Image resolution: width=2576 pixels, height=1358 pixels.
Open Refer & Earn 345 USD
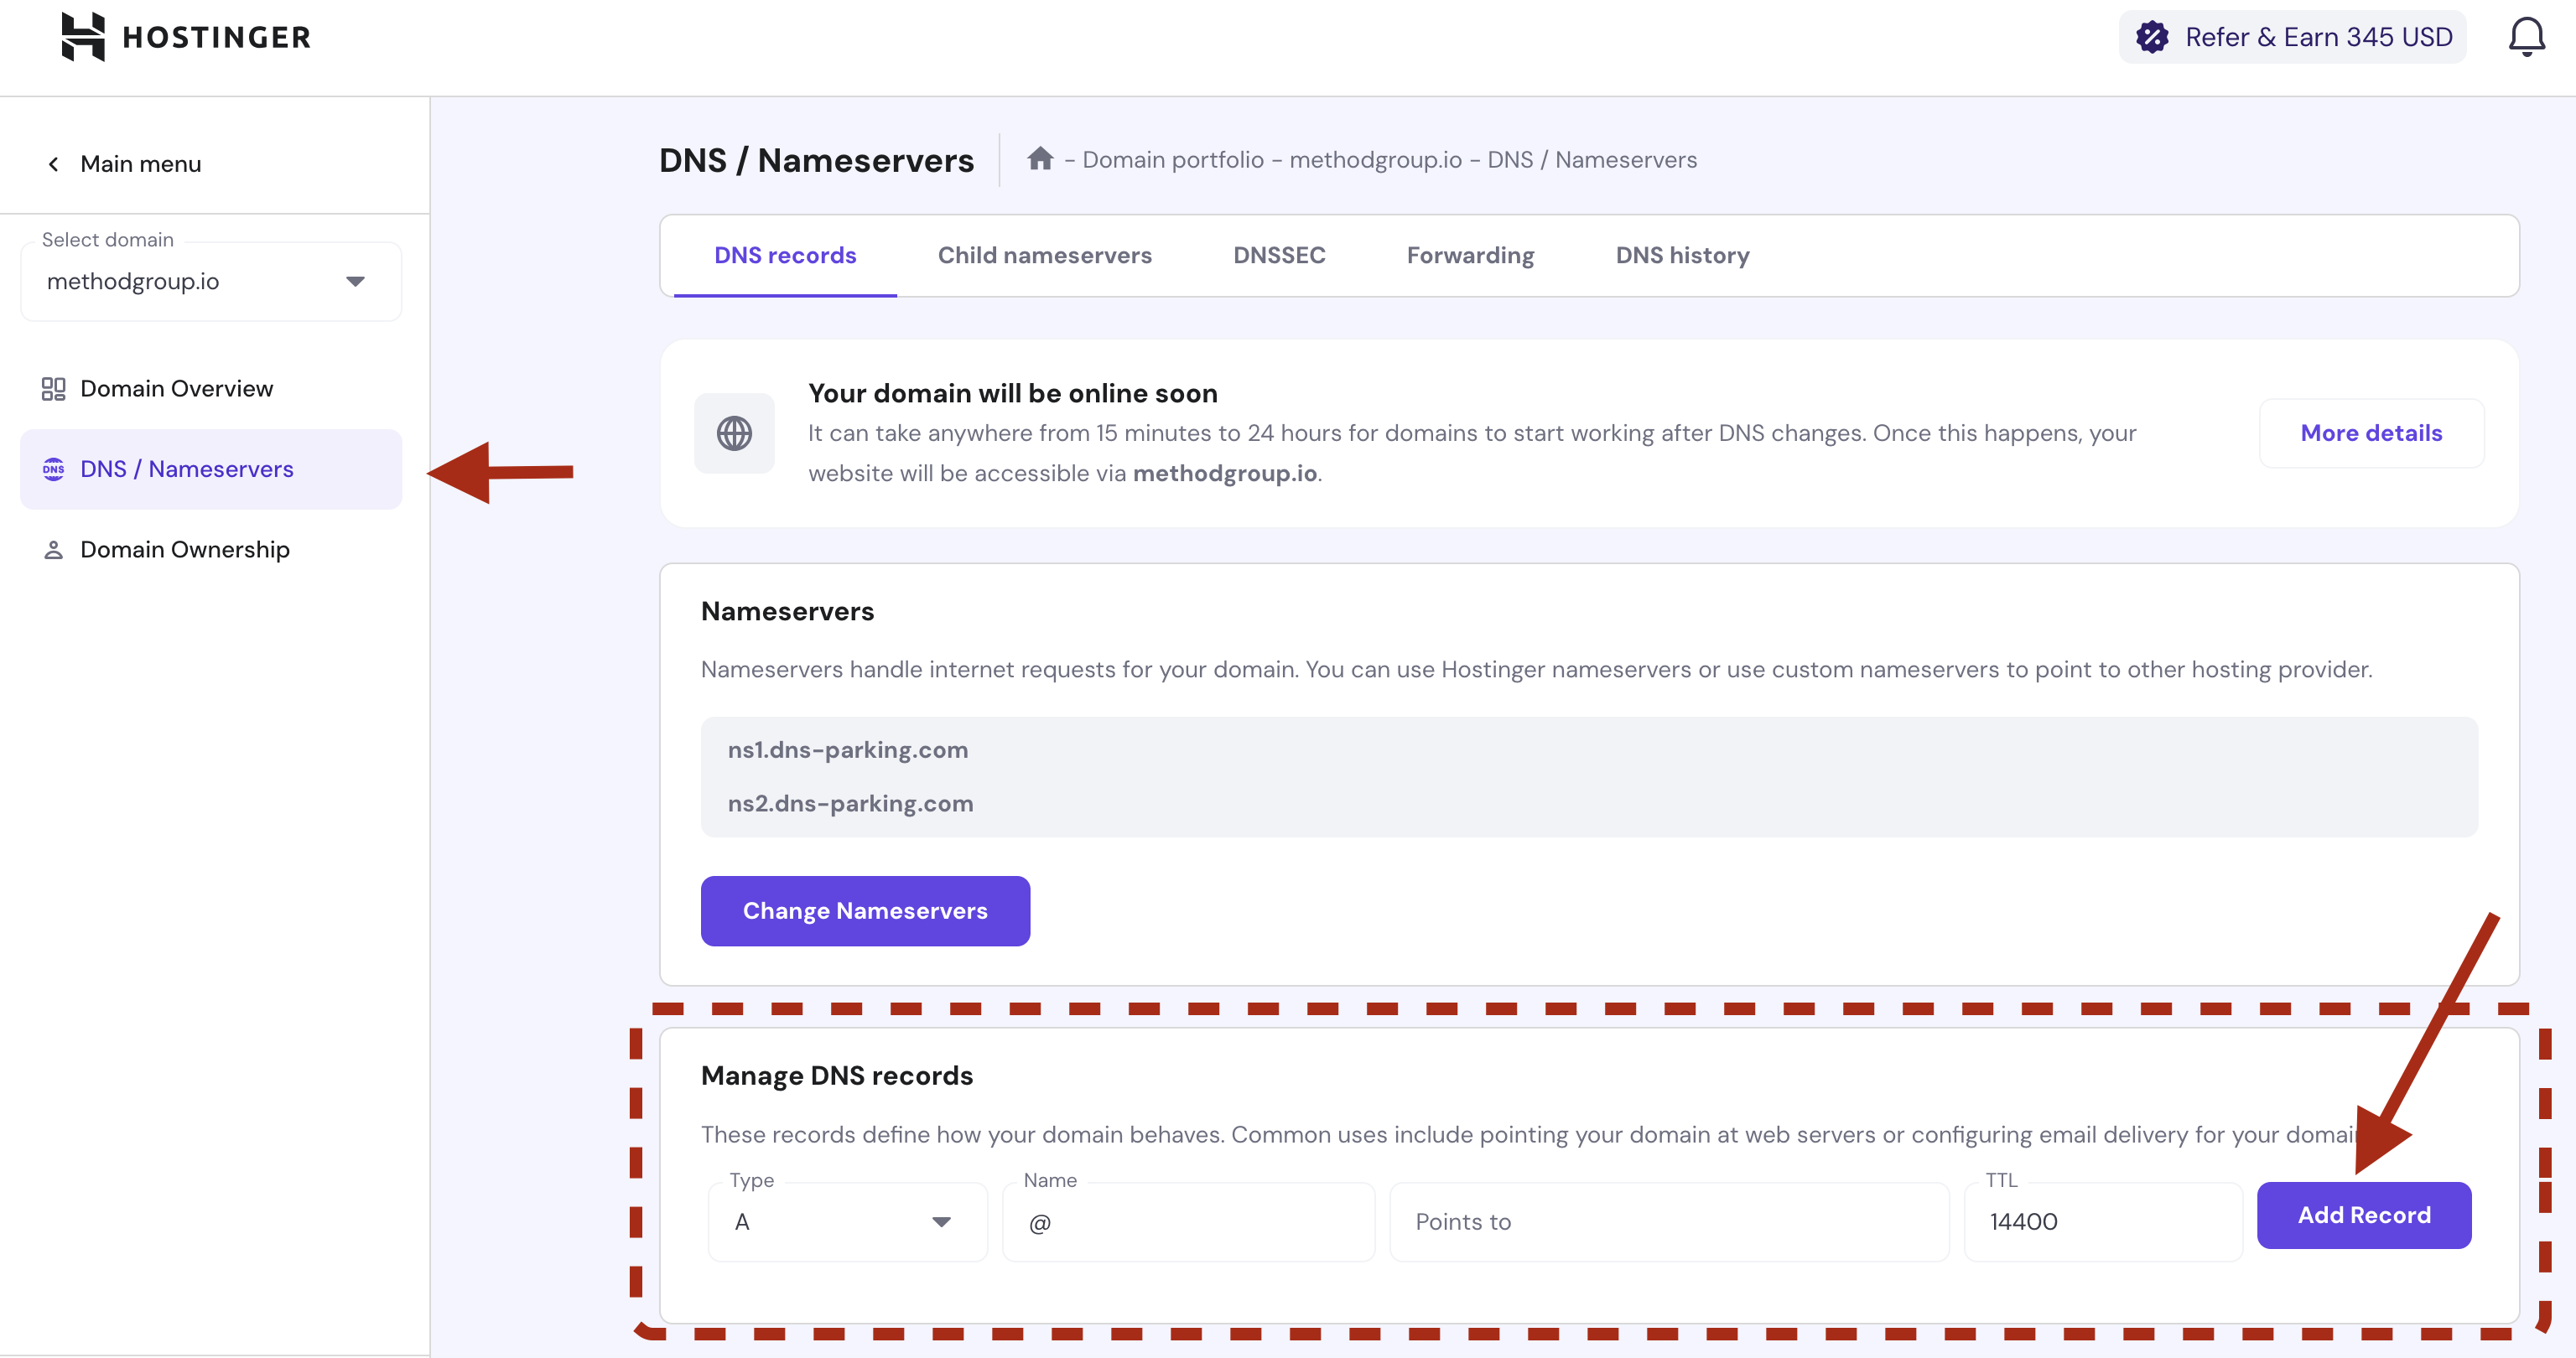[x=2292, y=37]
